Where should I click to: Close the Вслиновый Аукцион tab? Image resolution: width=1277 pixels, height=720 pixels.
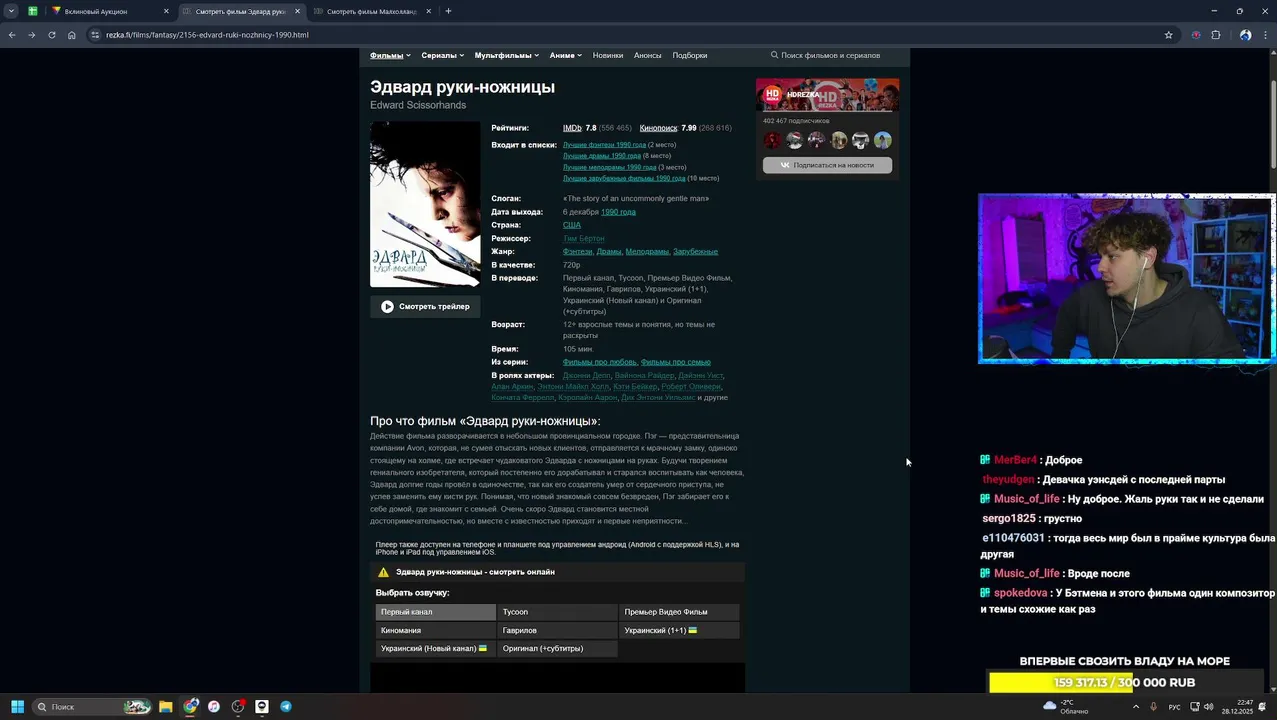[x=166, y=11]
